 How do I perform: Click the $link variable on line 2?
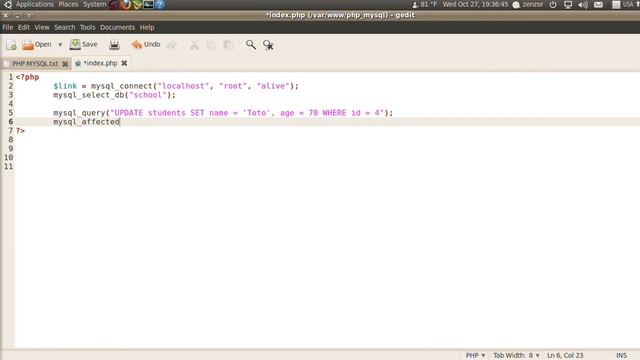coord(65,86)
